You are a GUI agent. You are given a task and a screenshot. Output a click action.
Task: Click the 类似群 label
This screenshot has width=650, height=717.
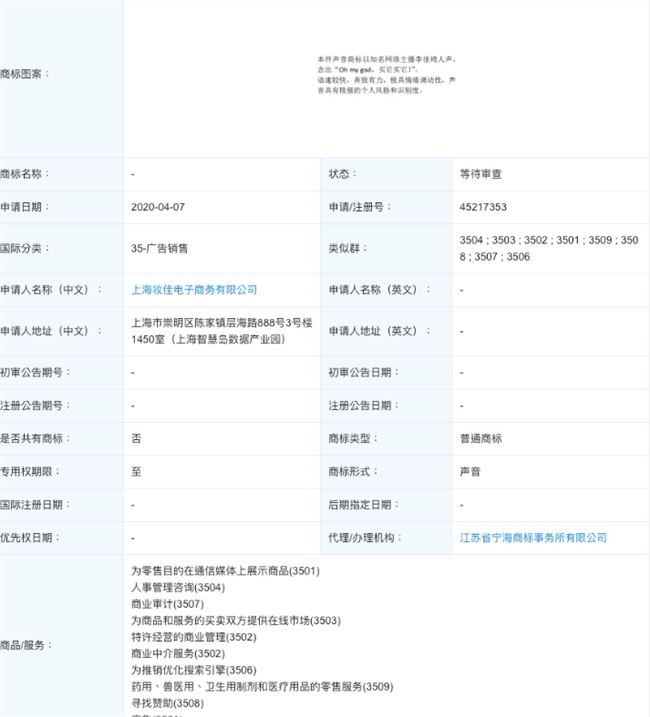(x=348, y=249)
